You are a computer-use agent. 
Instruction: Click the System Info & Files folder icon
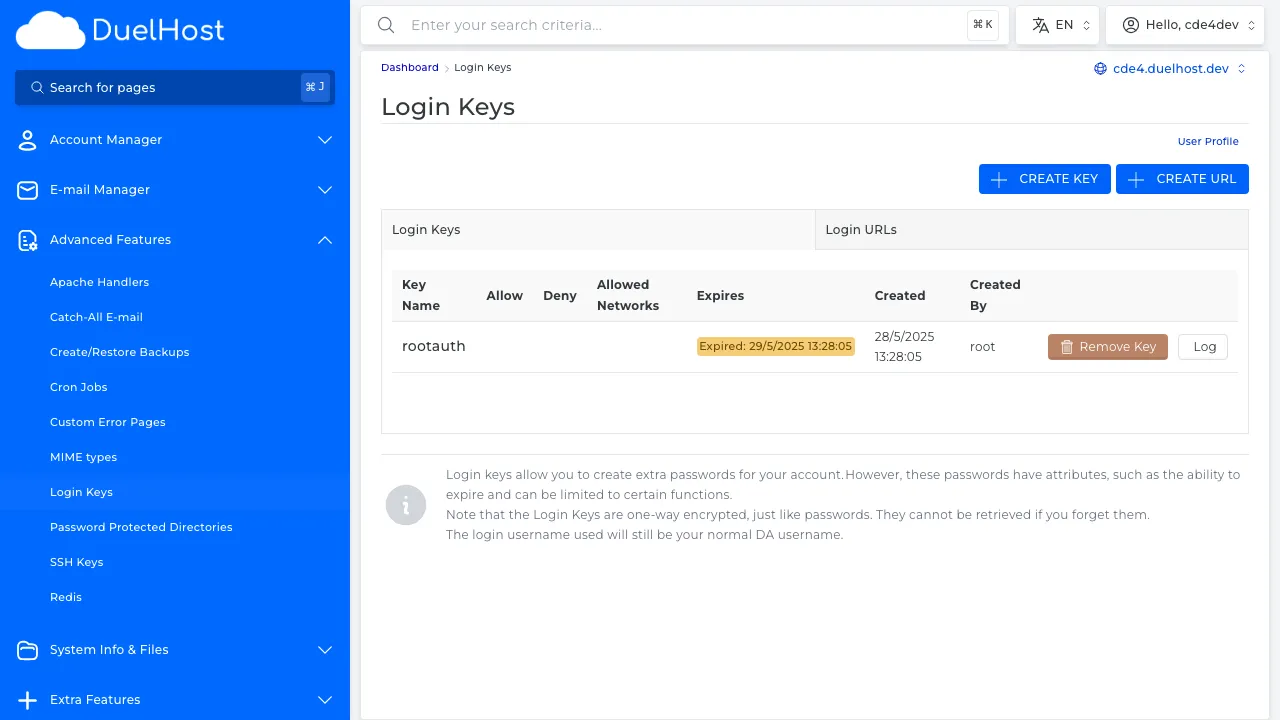pos(27,650)
